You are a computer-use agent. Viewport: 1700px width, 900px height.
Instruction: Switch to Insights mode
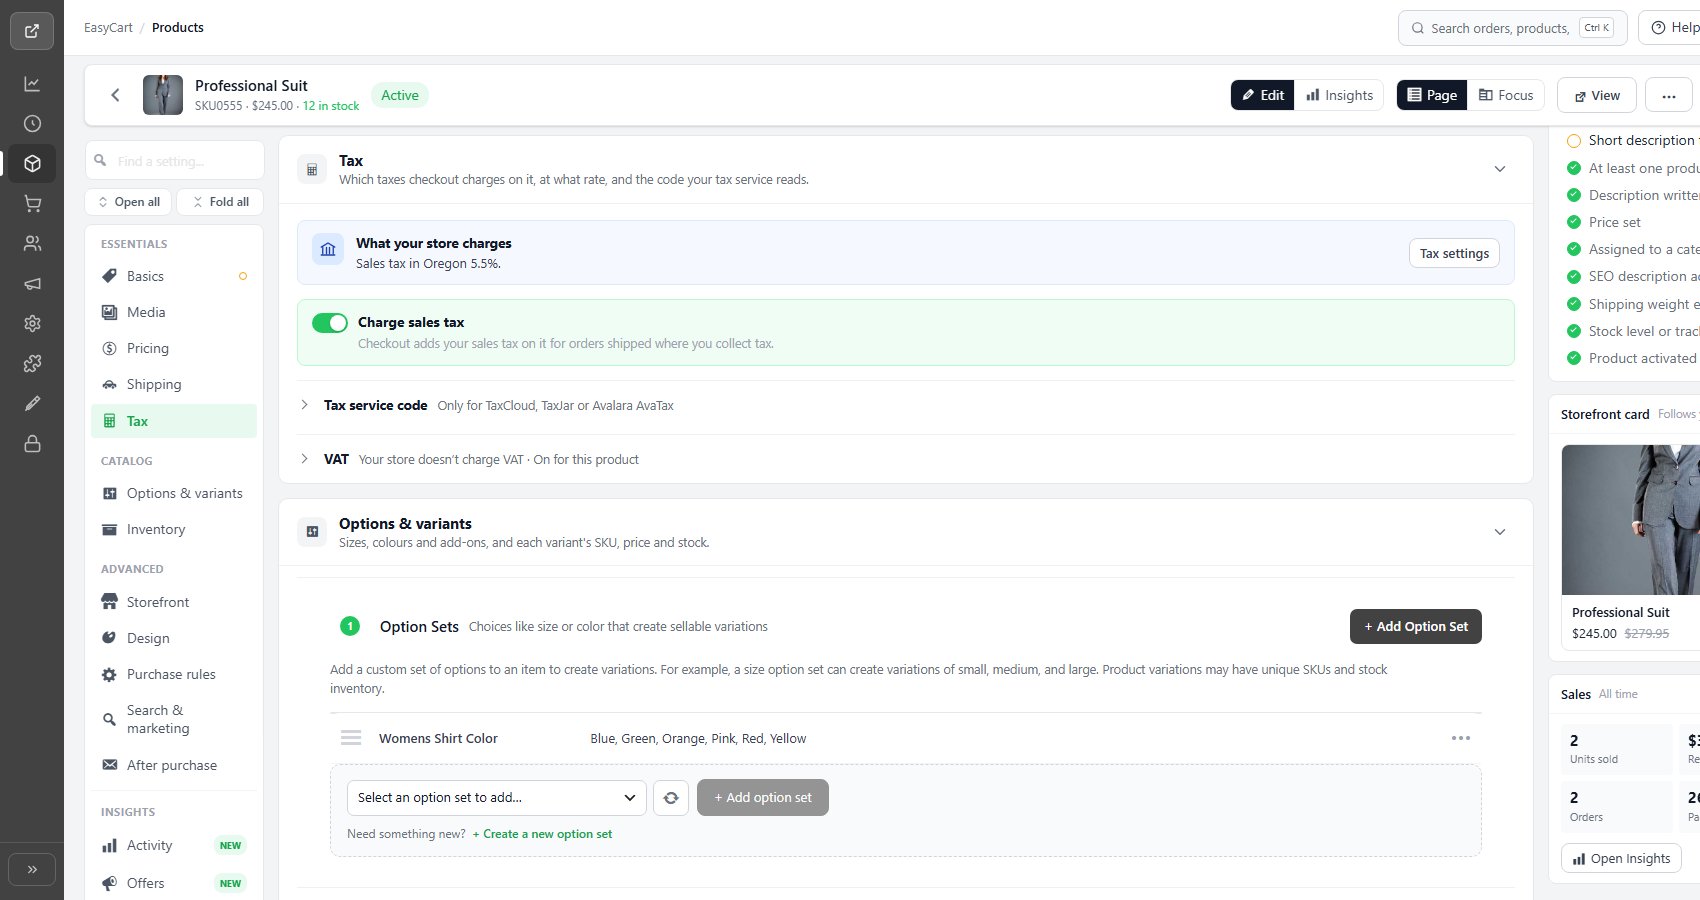(x=1340, y=95)
